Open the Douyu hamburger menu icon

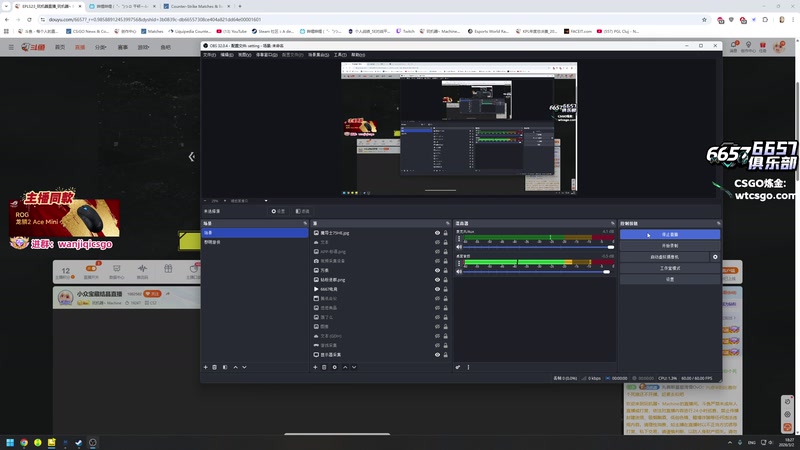[11, 47]
